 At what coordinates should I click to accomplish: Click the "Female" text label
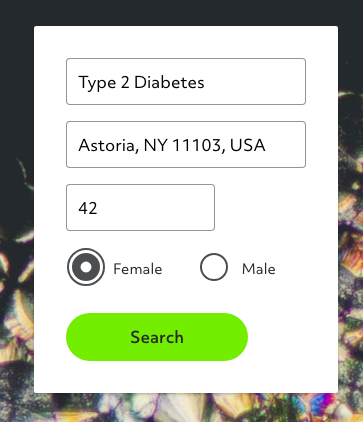coord(138,269)
